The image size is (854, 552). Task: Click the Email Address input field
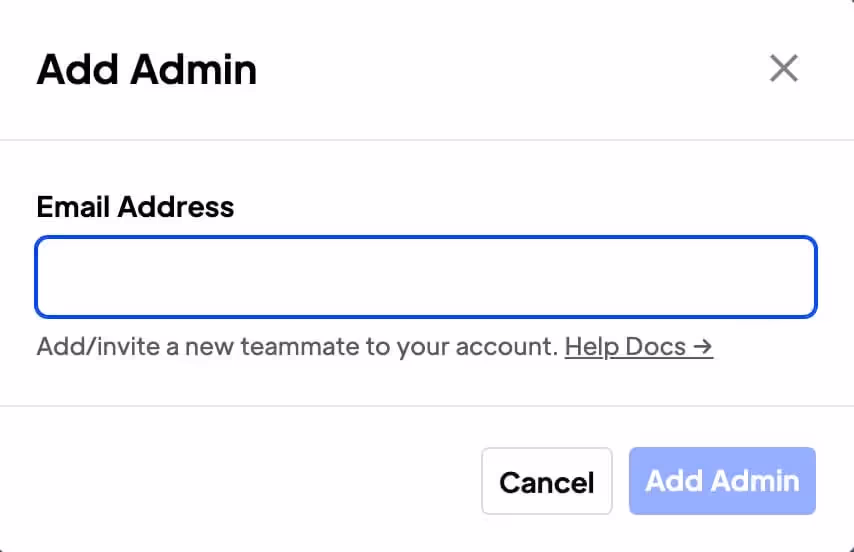(x=426, y=277)
